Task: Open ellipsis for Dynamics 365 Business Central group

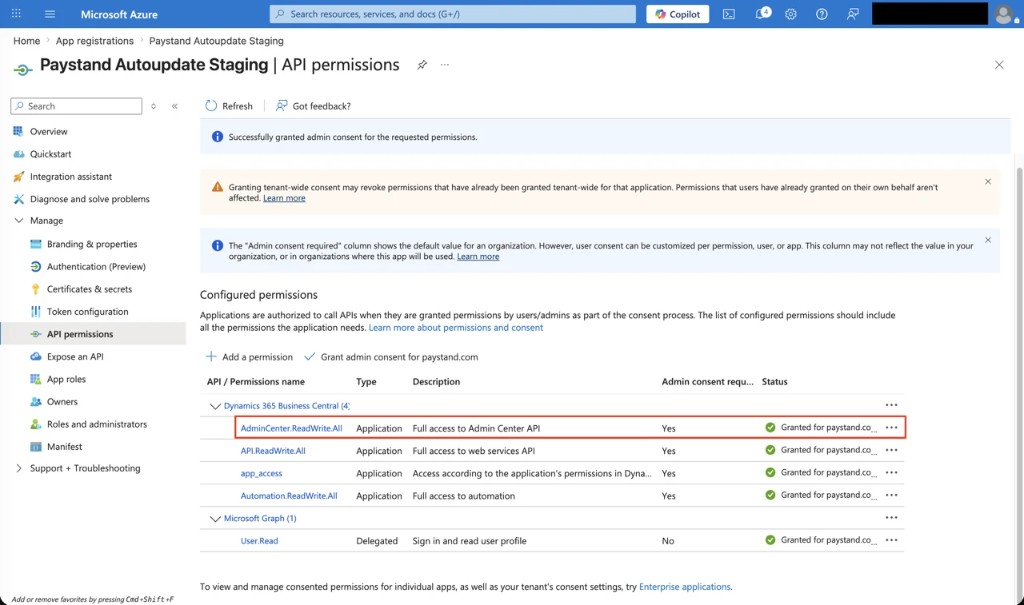Action: click(x=891, y=405)
